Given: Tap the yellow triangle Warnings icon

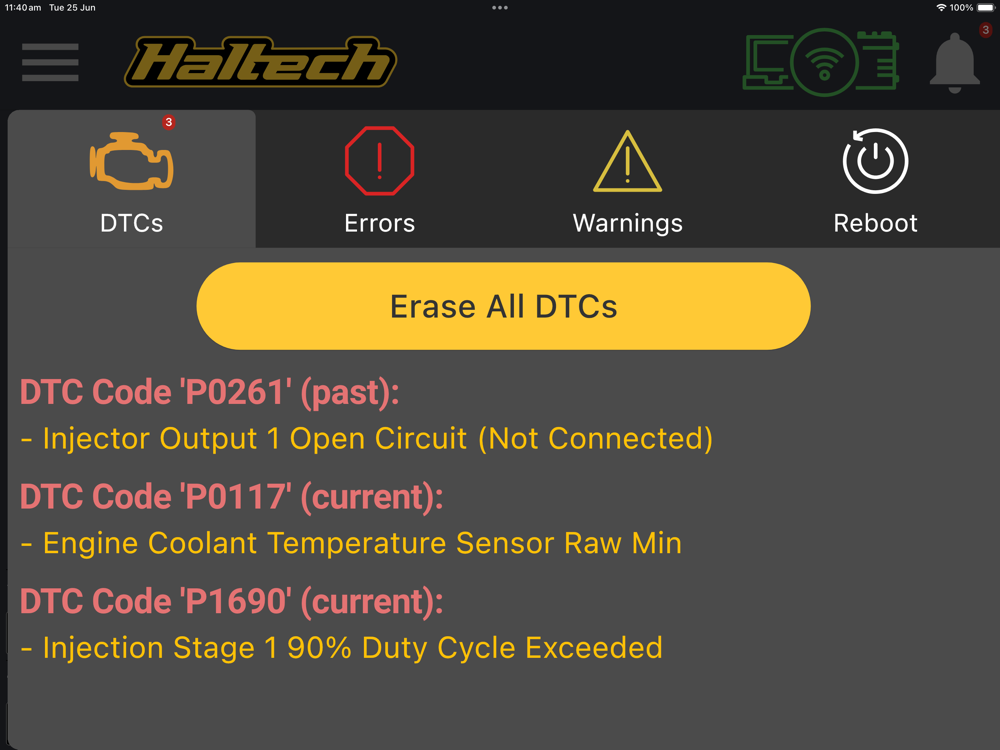Looking at the screenshot, I should 628,161.
